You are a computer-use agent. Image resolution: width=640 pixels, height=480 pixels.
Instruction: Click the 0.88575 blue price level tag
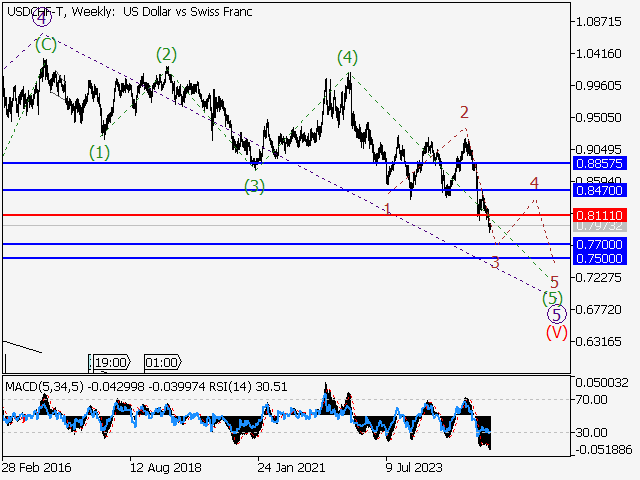tap(600, 162)
